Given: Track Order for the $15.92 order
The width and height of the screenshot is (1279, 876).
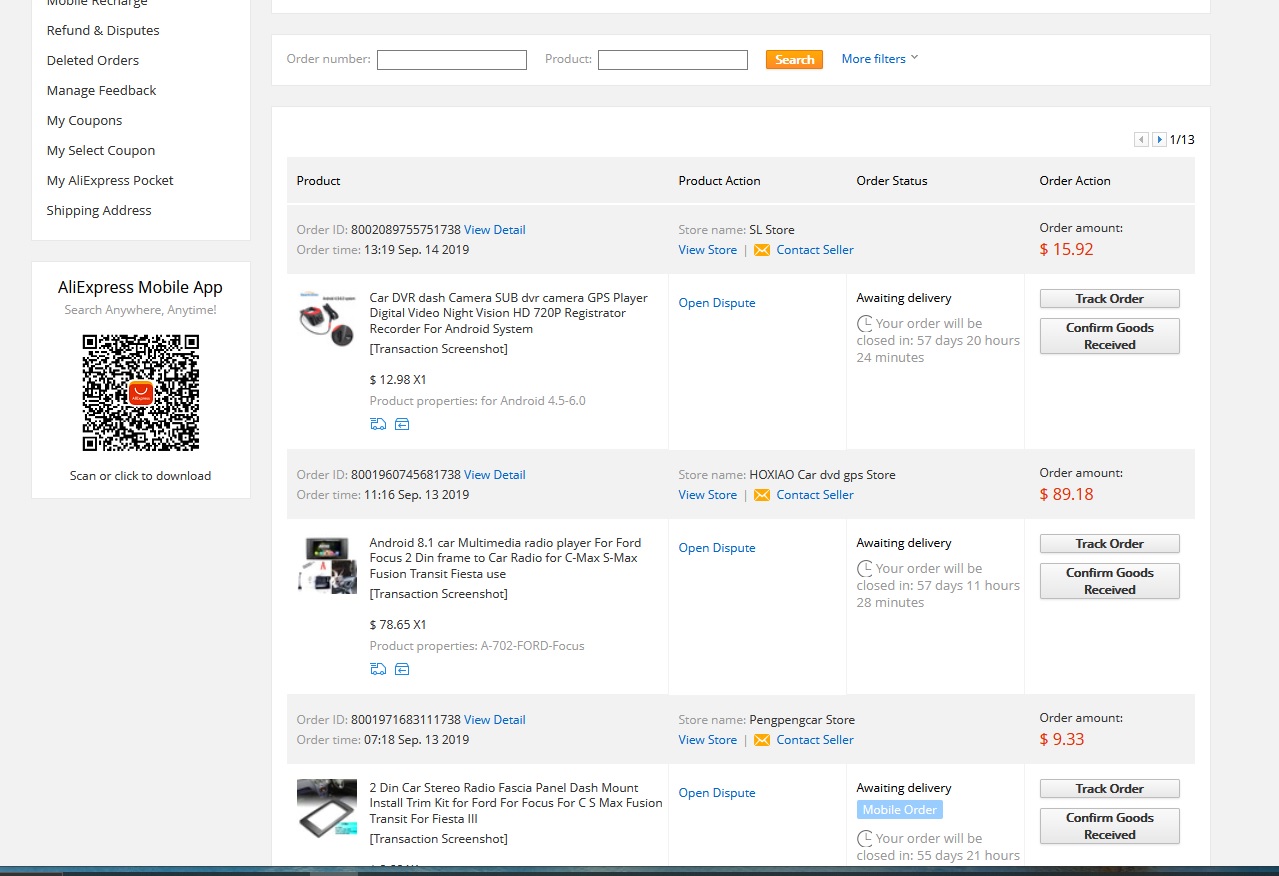Looking at the screenshot, I should coord(1110,299).
